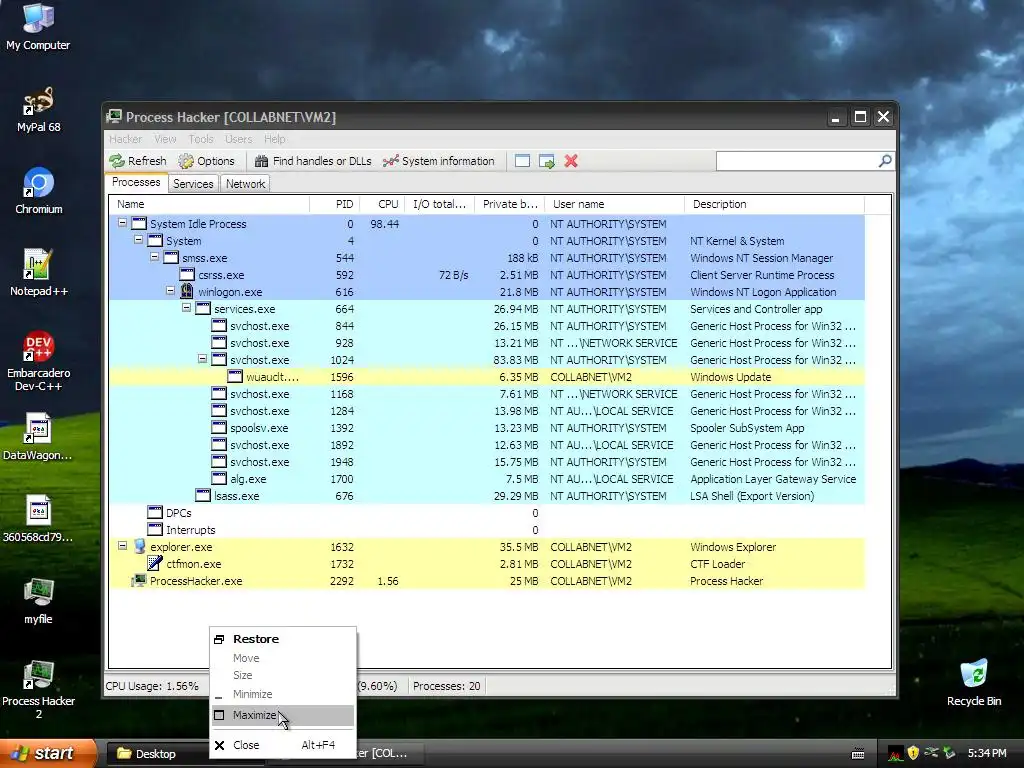
Task: Select svchost.exe with PID 844
Action: [487, 326]
